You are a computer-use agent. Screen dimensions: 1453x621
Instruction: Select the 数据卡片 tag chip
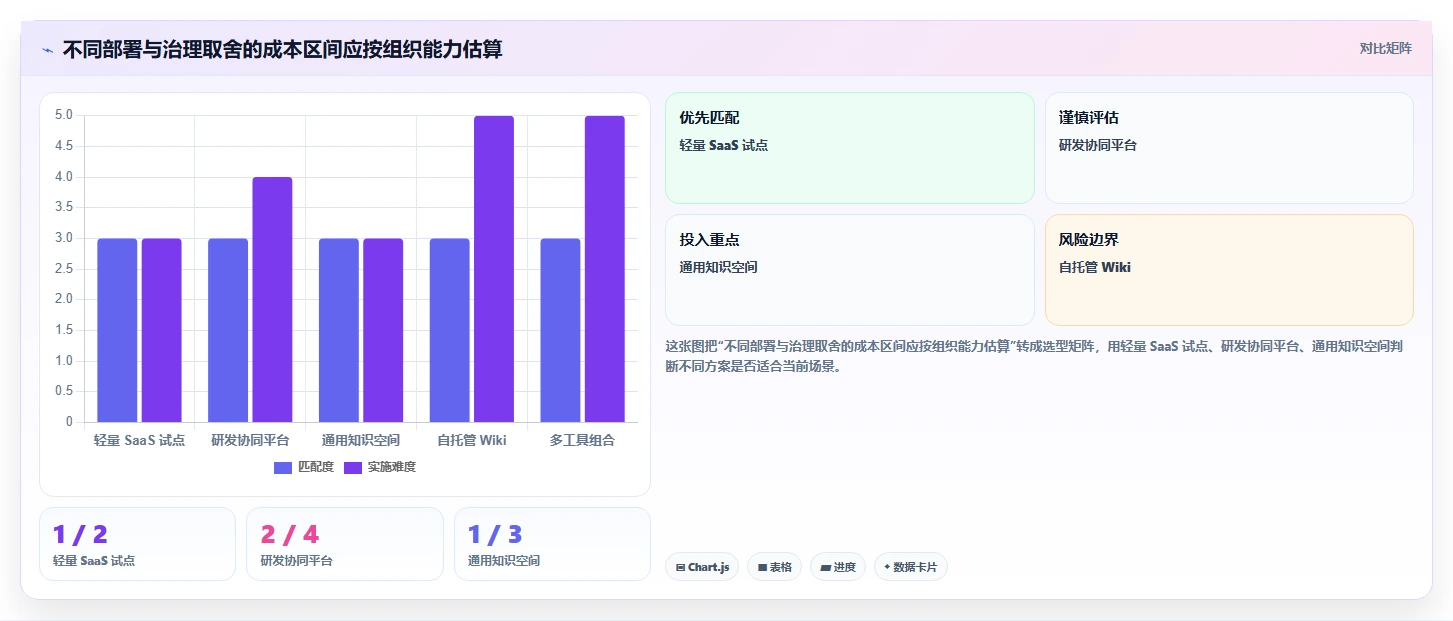pyautogui.click(x=910, y=567)
